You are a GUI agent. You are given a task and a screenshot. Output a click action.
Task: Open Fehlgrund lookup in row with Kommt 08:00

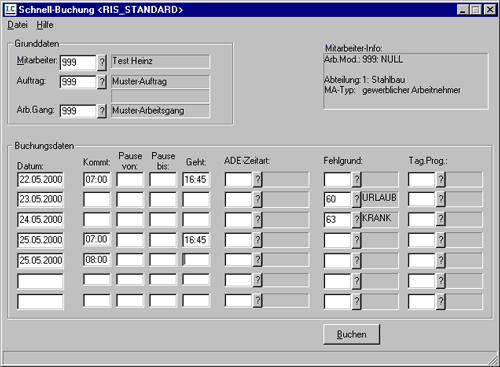356,260
